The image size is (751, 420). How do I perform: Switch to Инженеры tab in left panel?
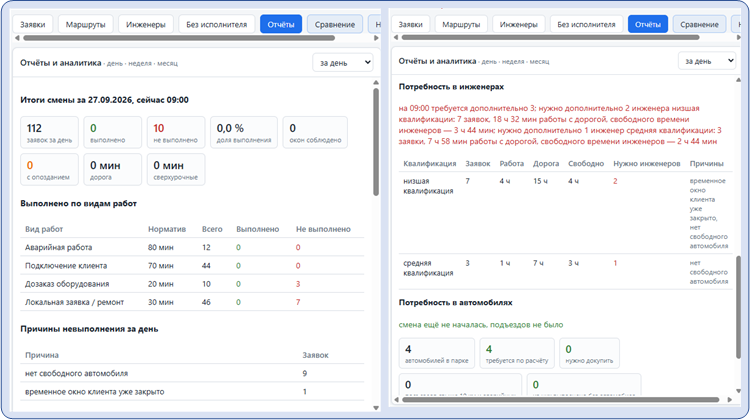(x=146, y=24)
